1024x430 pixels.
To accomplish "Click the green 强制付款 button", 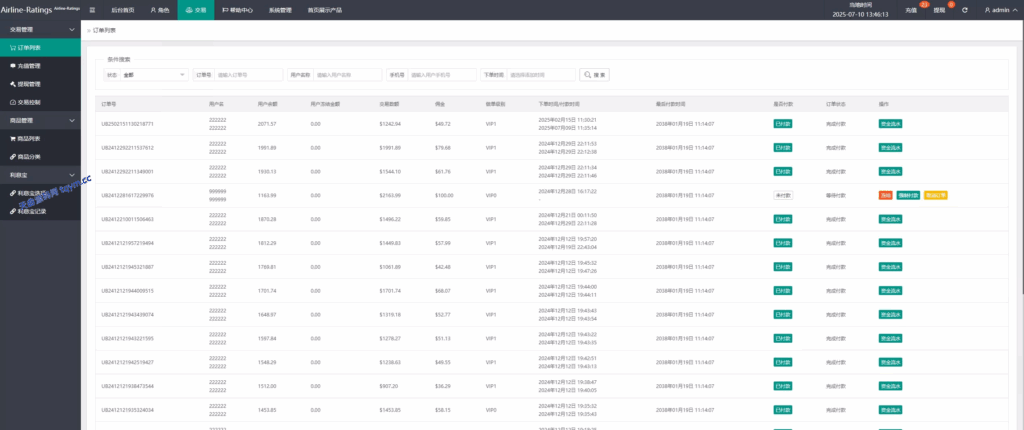I will pyautogui.click(x=908, y=195).
